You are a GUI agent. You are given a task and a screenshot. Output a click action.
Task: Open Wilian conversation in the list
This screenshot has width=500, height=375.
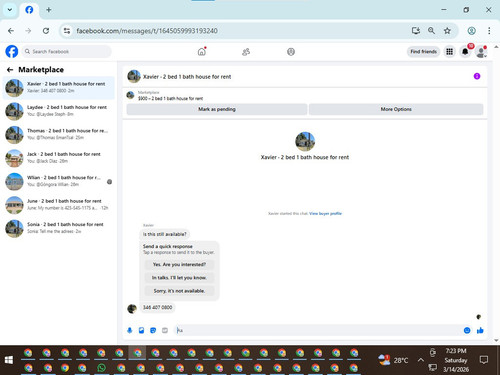pyautogui.click(x=59, y=181)
